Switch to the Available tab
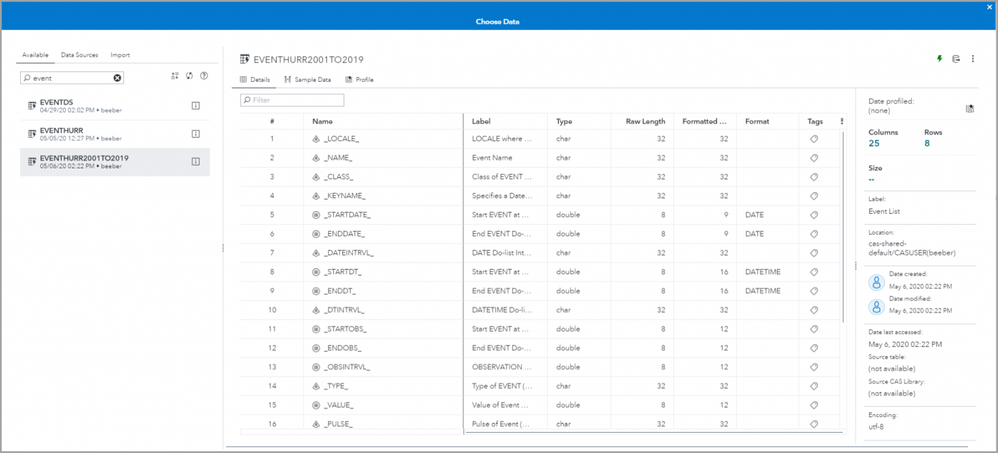 (x=35, y=55)
